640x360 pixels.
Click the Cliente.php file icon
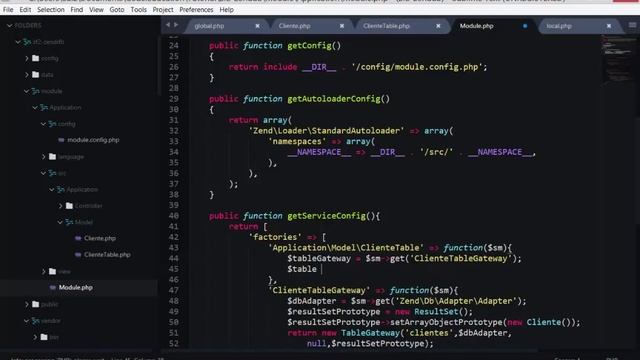click(x=78, y=238)
